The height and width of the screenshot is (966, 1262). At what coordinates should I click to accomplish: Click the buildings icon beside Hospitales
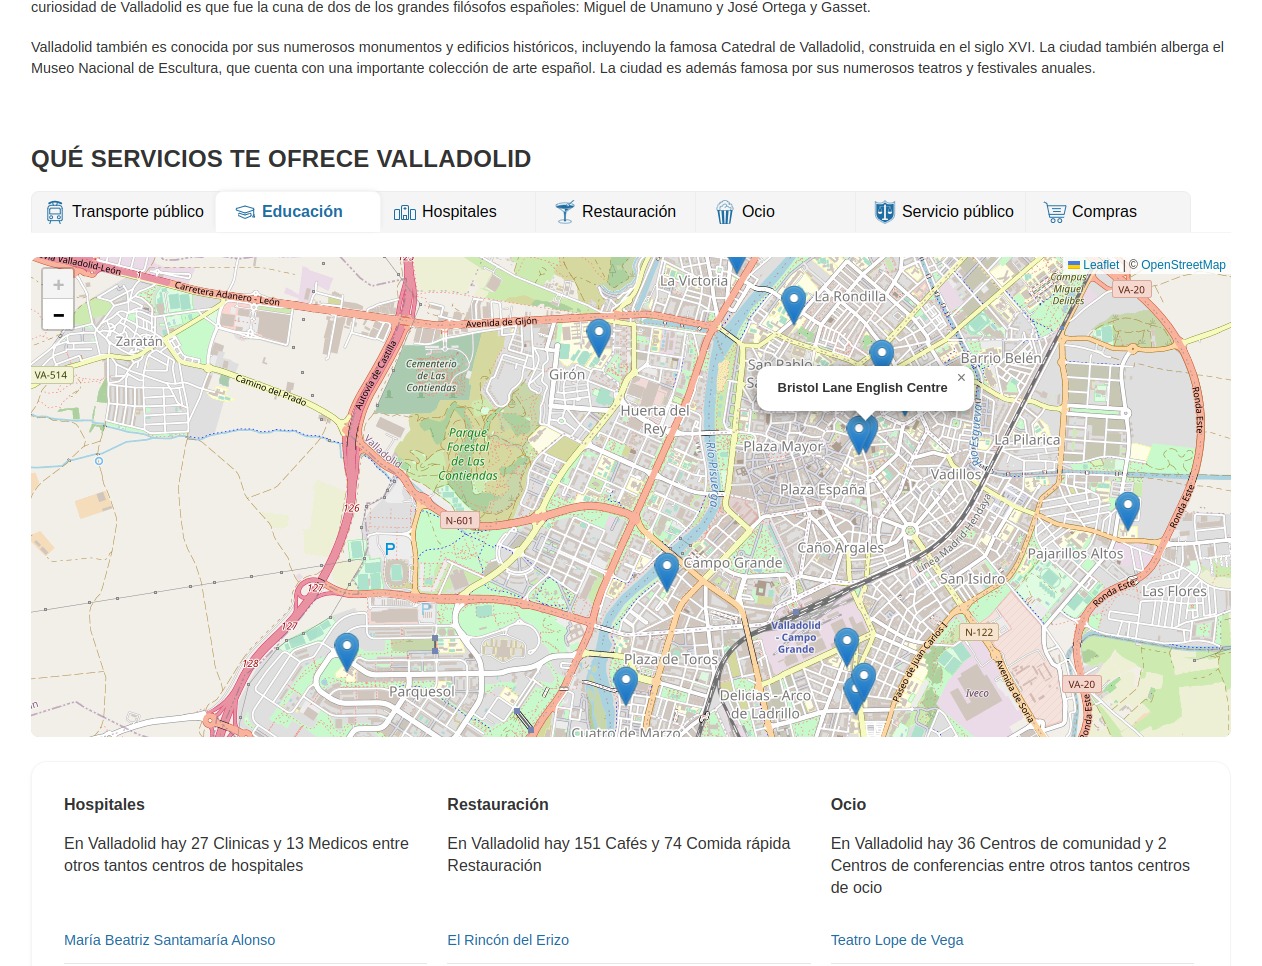click(x=405, y=212)
